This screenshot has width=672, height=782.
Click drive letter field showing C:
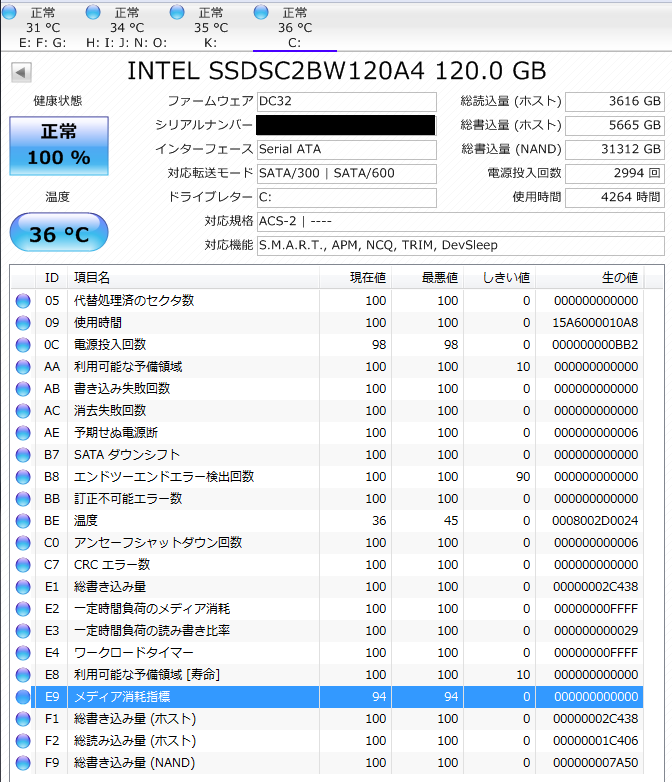click(x=347, y=197)
